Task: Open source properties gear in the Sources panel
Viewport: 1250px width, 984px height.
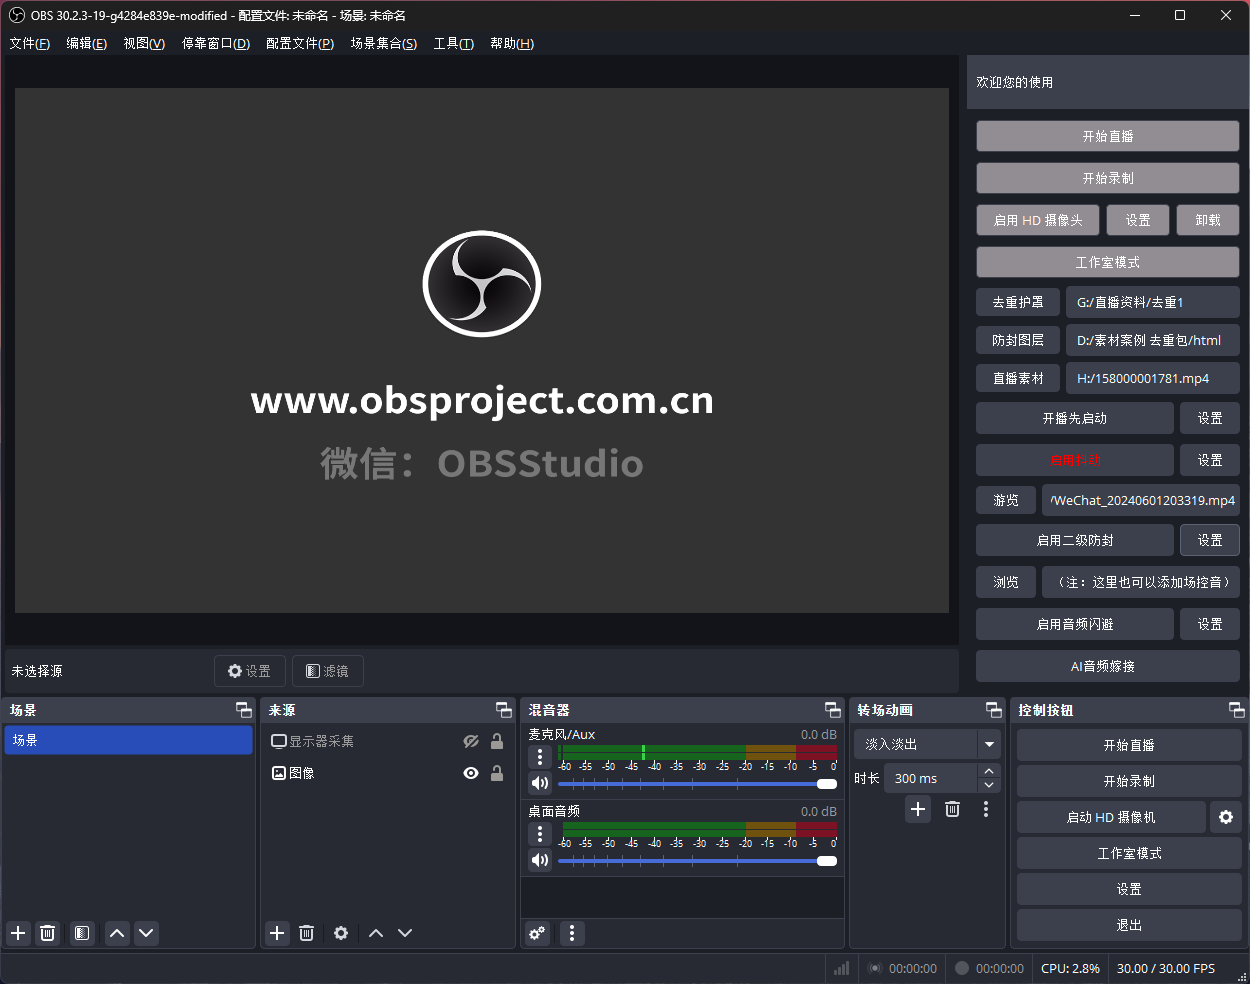Action: [341, 933]
